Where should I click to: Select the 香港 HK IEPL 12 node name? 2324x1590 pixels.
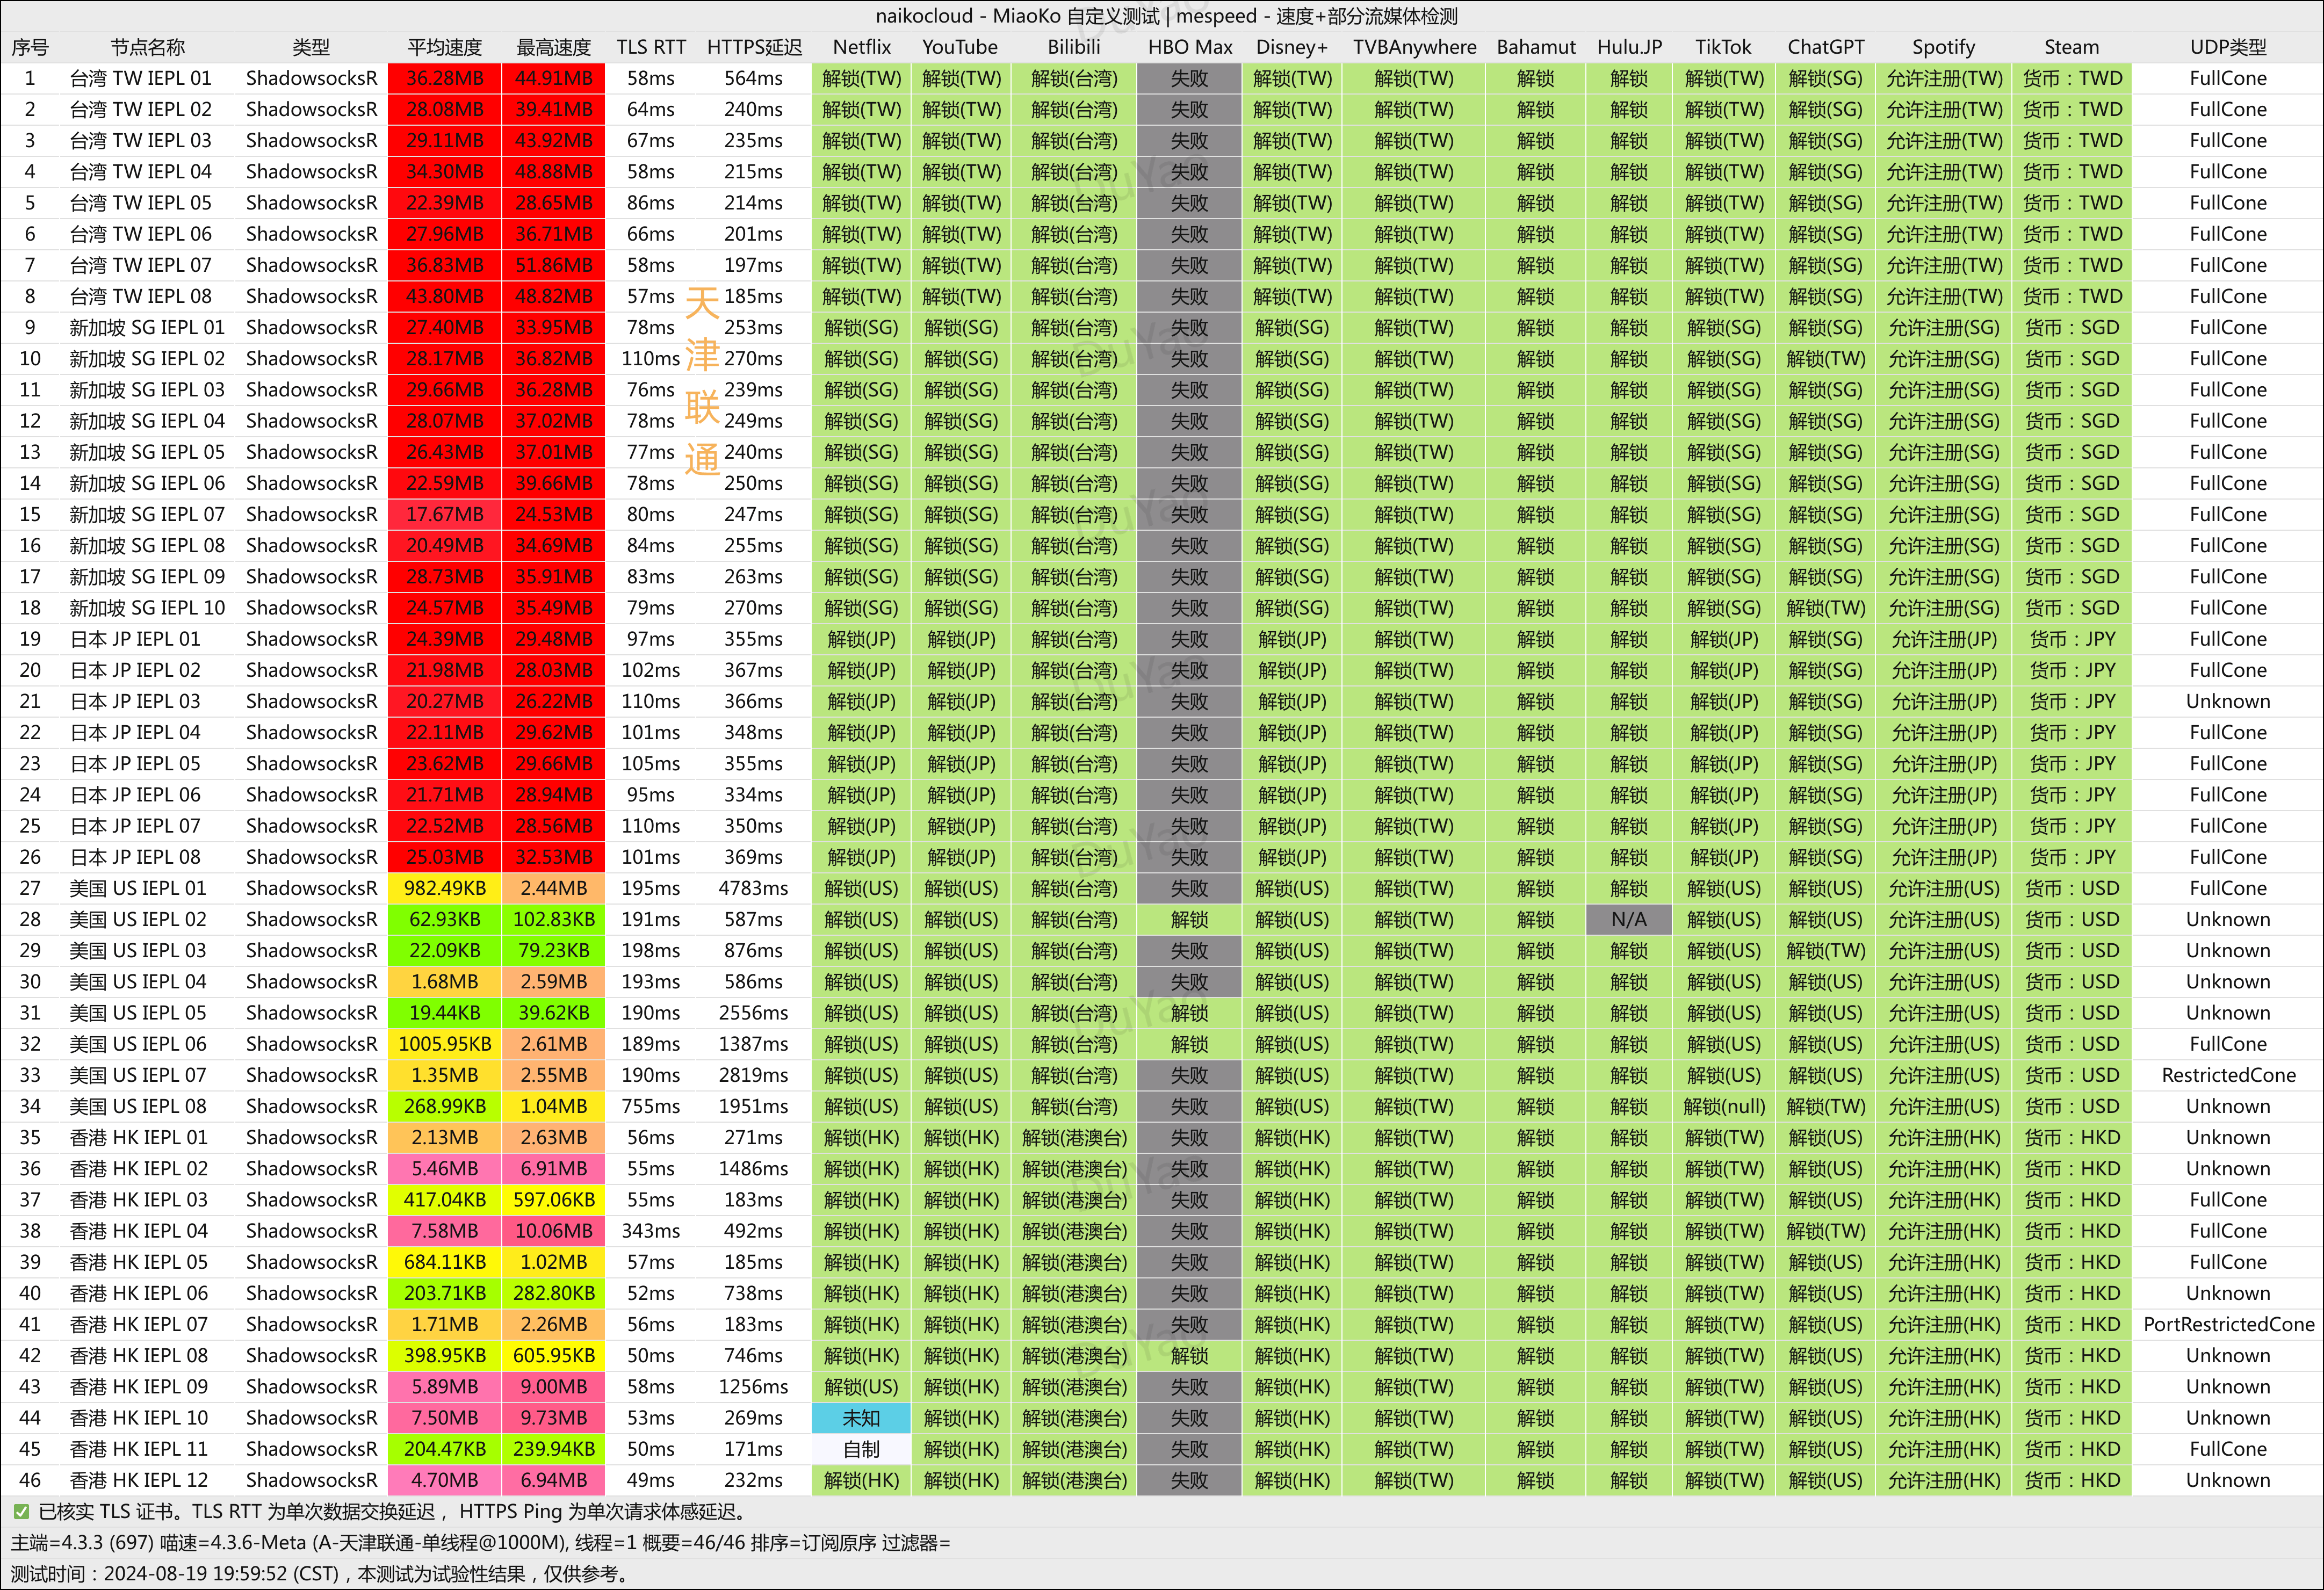139,1480
